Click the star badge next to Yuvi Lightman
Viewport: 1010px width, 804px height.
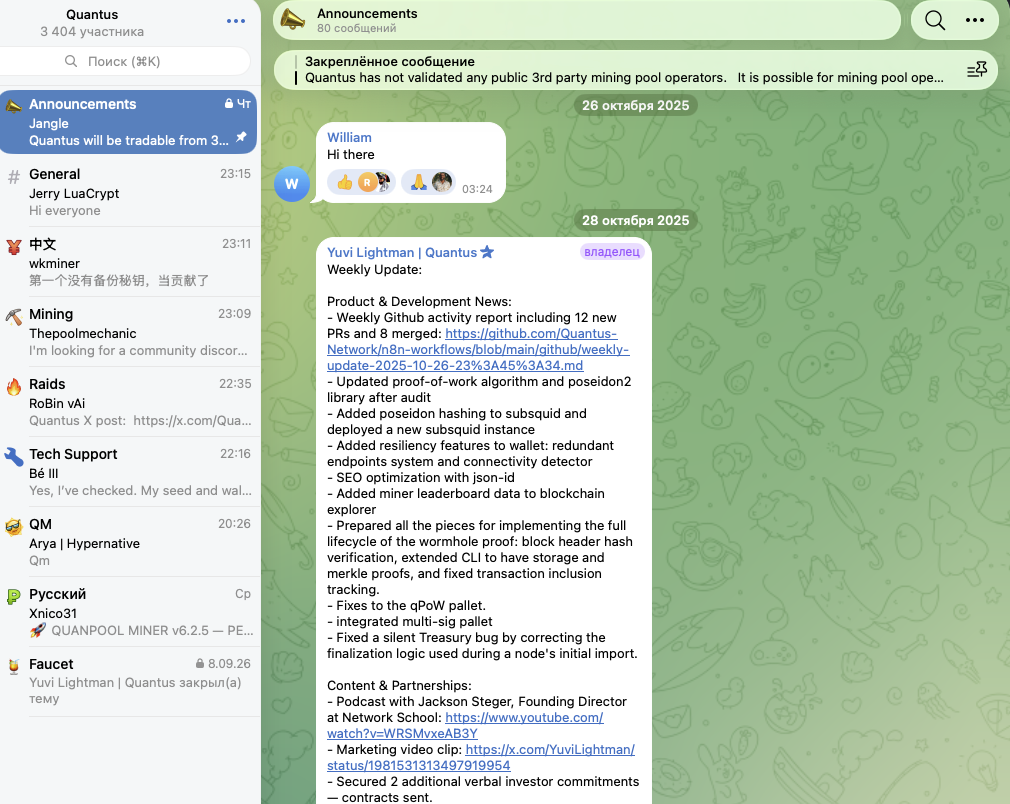(x=487, y=252)
